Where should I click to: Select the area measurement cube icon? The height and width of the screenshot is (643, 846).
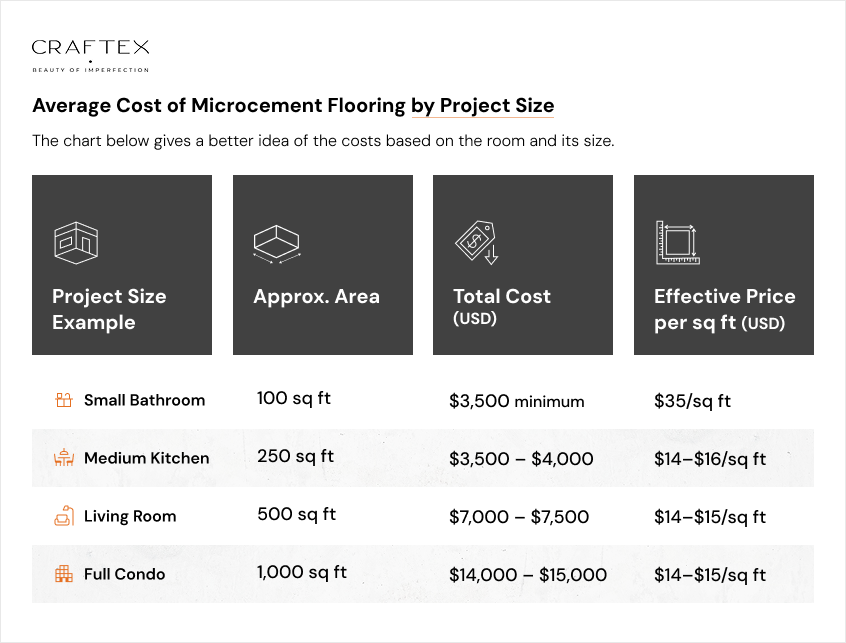(x=277, y=242)
